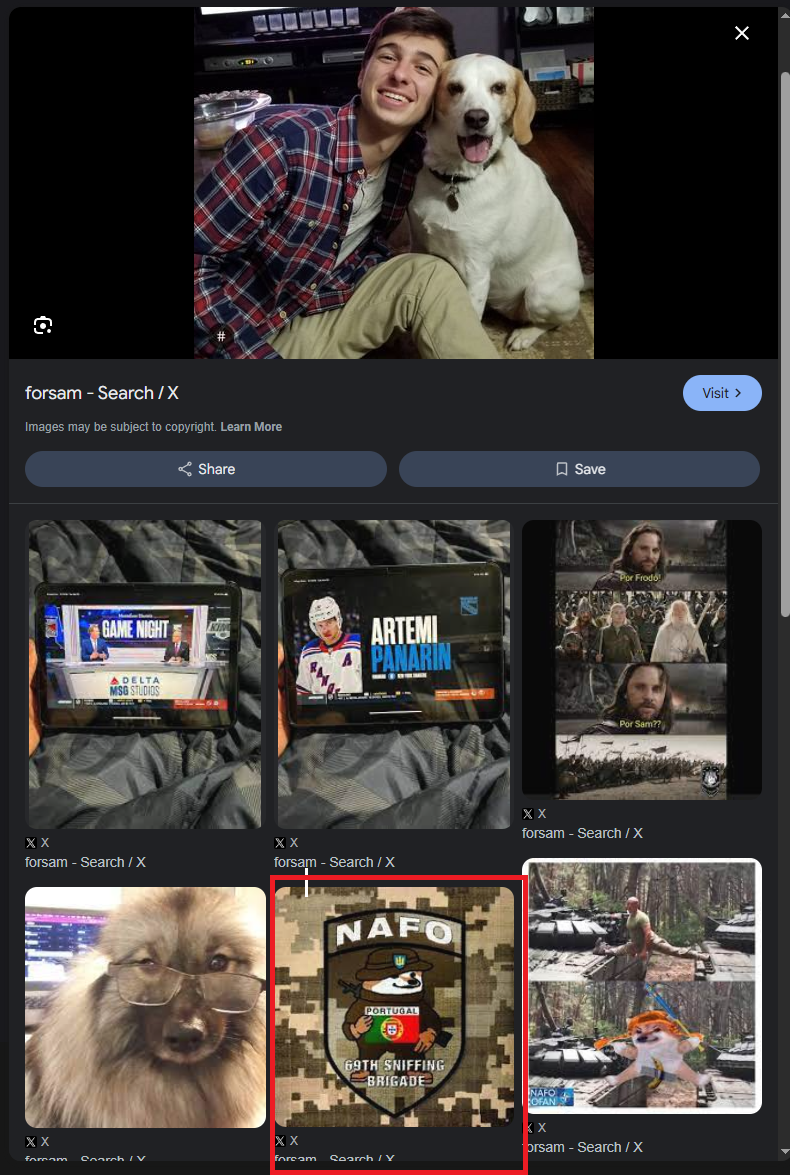790x1175 pixels.
Task: Click X source icon under dog with glasses
Action: 31,1142
